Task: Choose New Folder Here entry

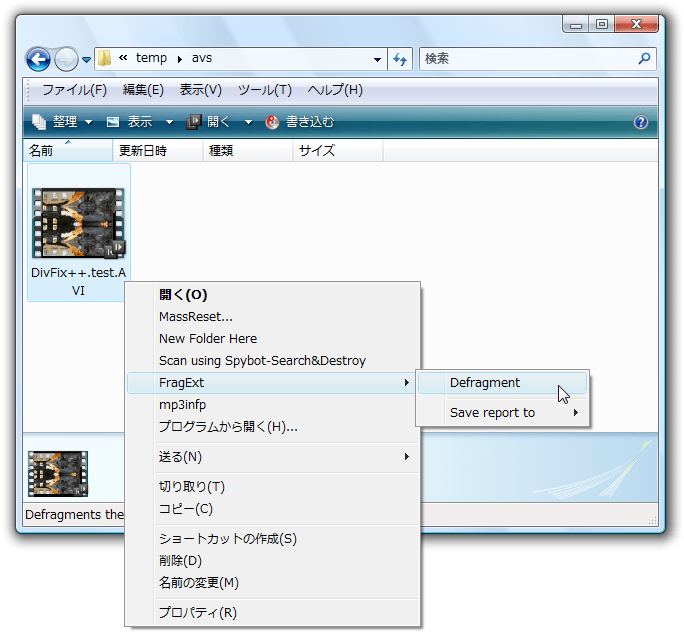Action: coord(273,339)
